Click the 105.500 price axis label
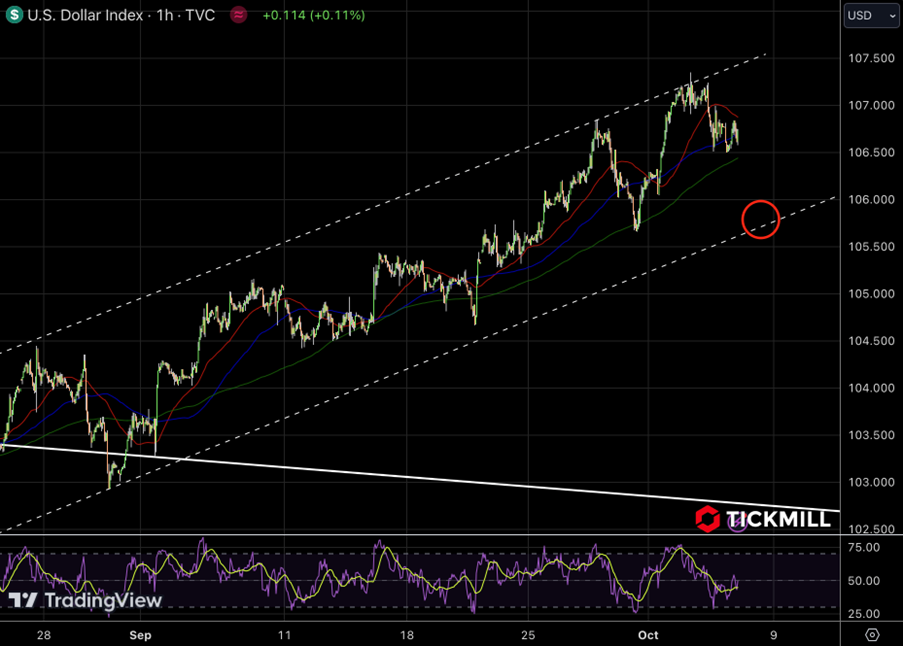This screenshot has height=646, width=903. click(871, 246)
